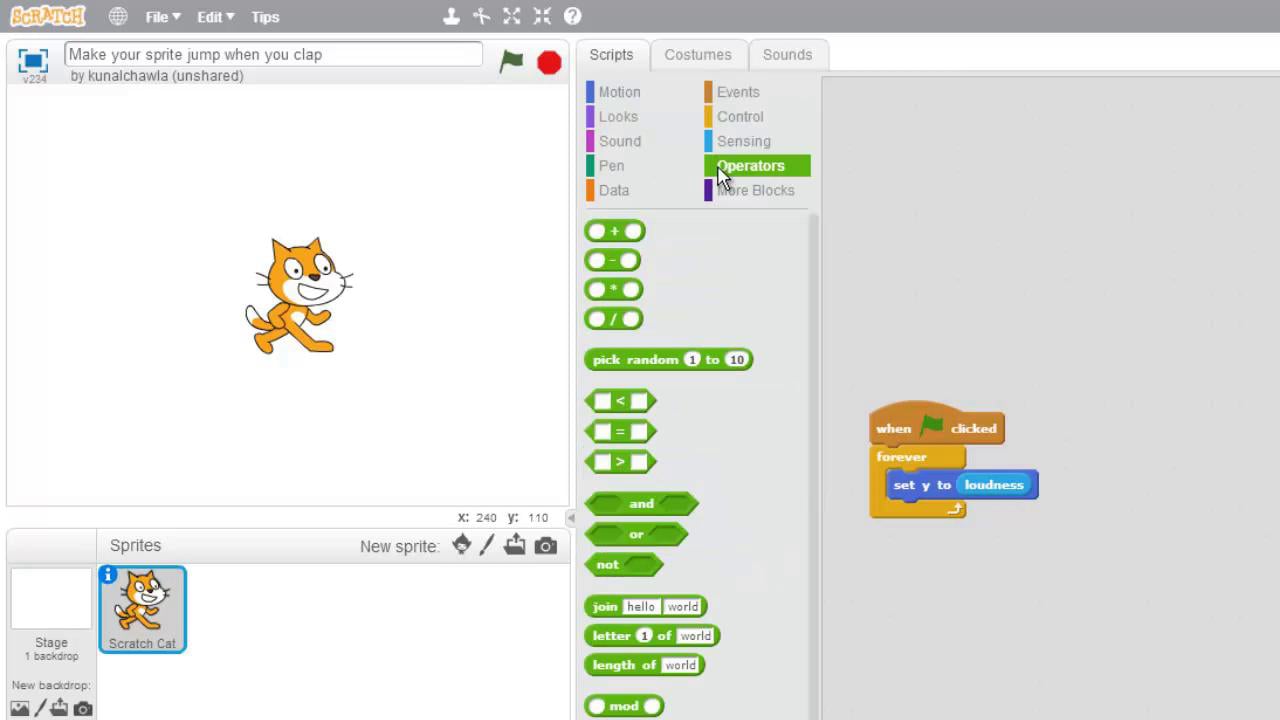Switch to the Scripts tab
This screenshot has width=1280, height=720.
(611, 55)
